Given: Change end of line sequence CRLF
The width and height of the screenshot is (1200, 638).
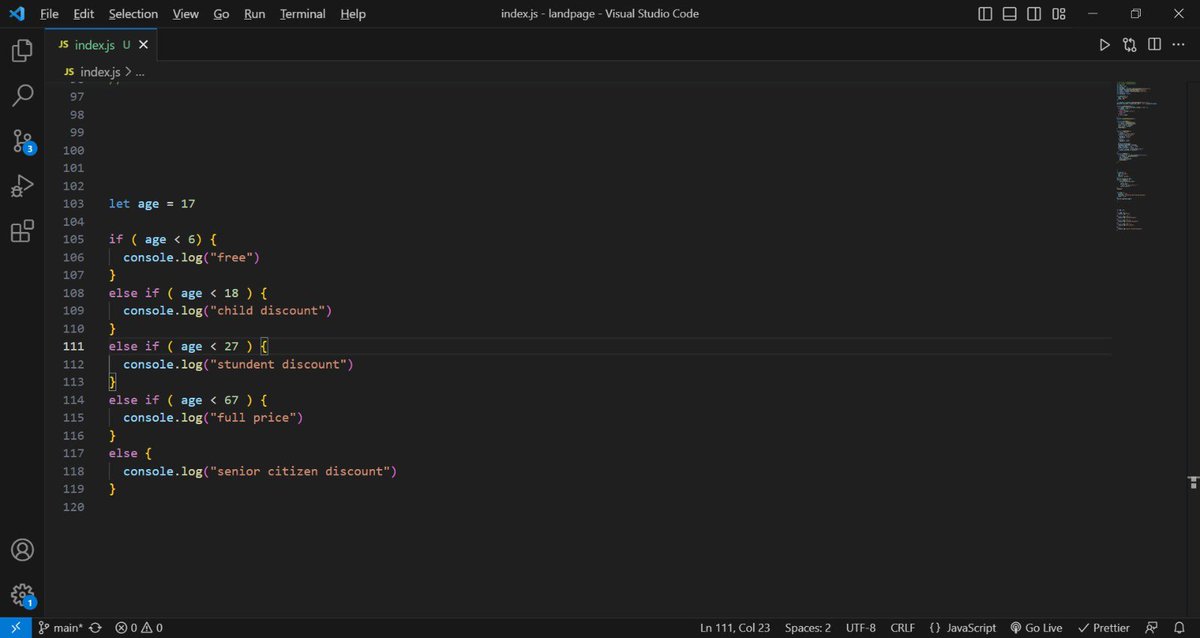Looking at the screenshot, I should point(902,628).
